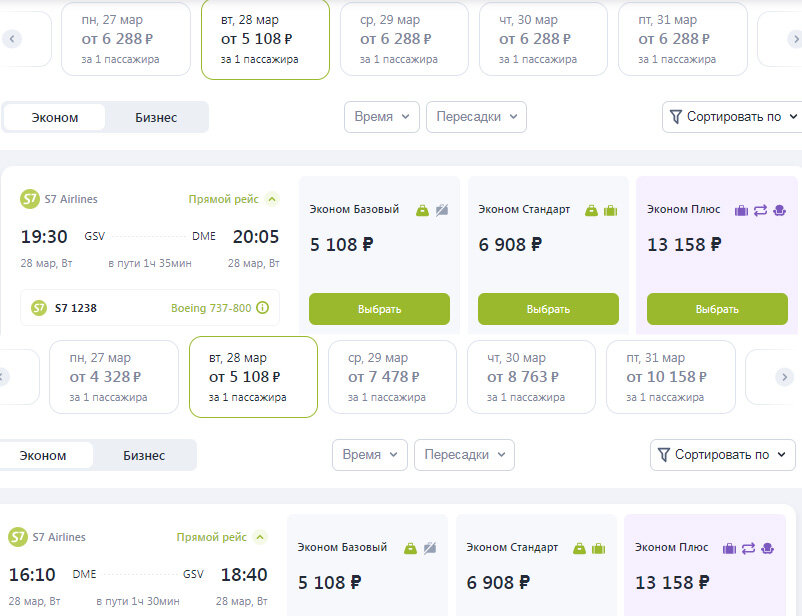The width and height of the screenshot is (802, 616).
Task: Select Эконом in the lower class toggle
Action: click(x=43, y=456)
